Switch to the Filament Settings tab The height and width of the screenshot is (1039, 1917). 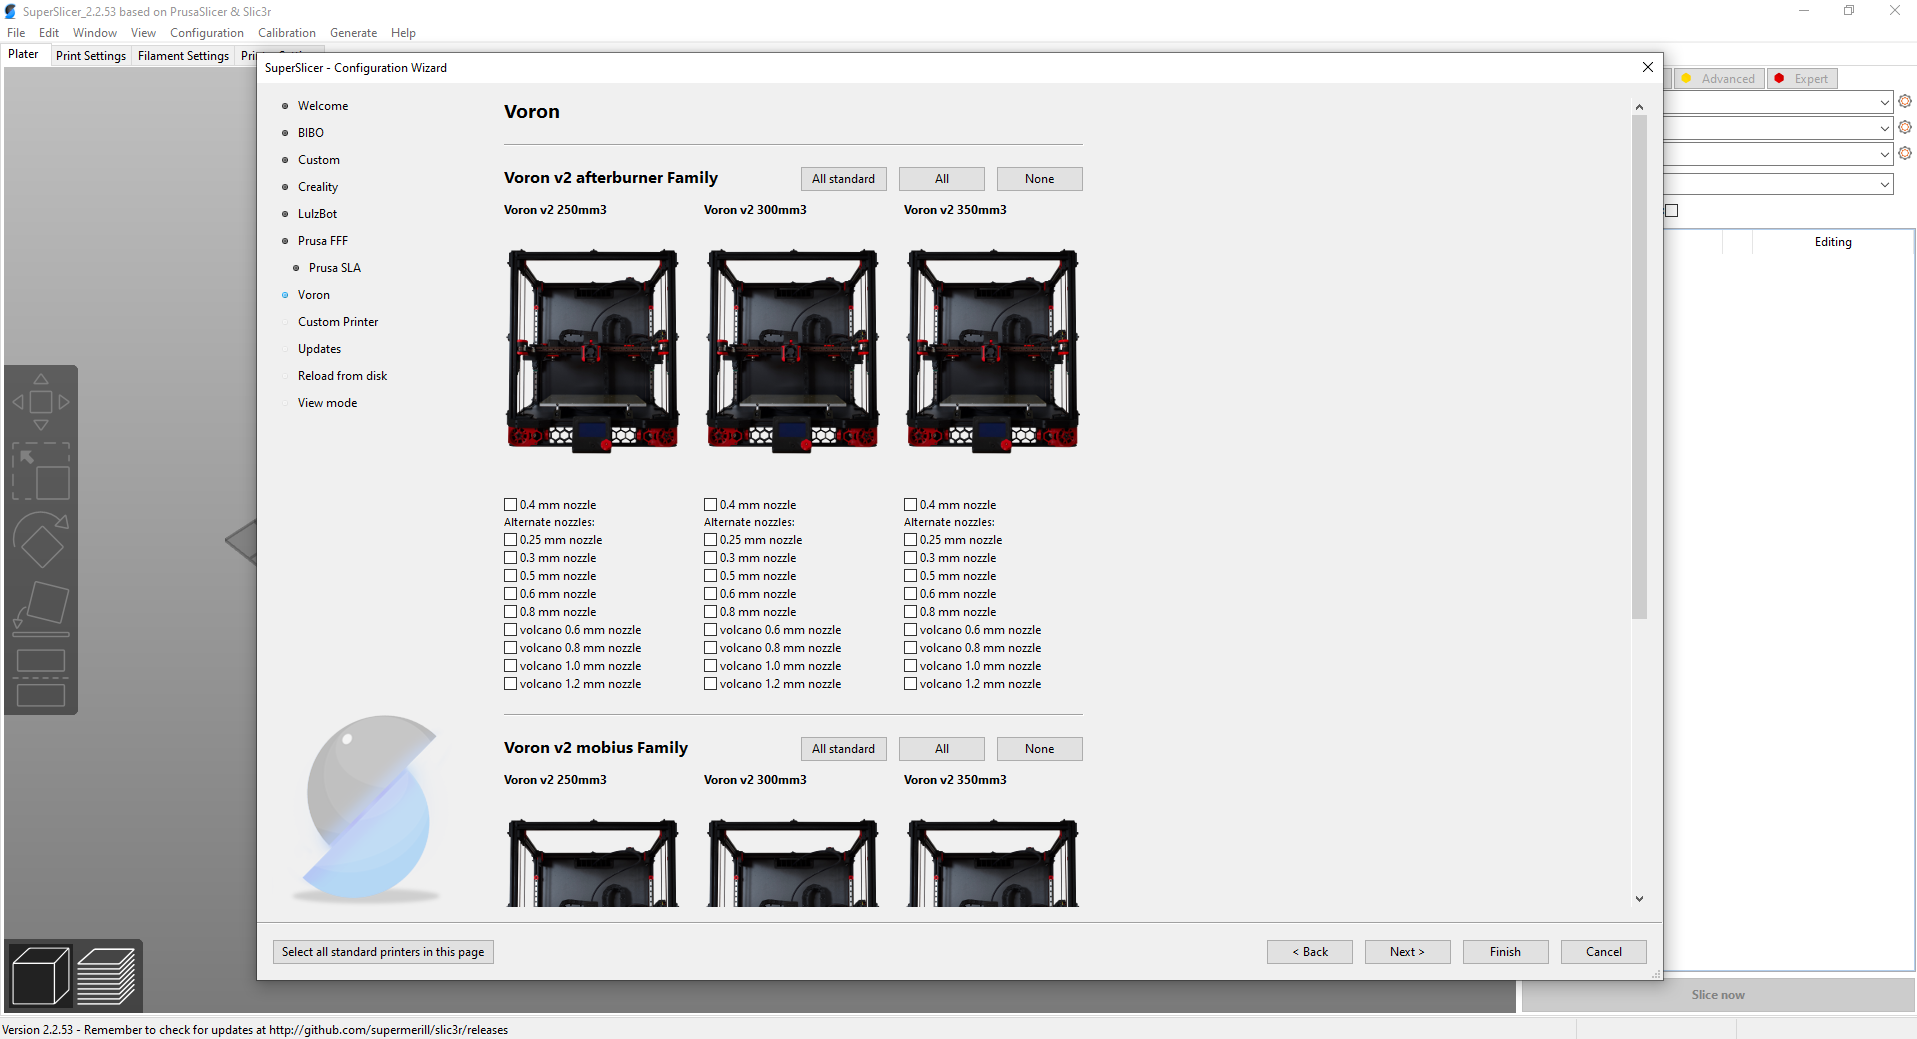point(183,56)
